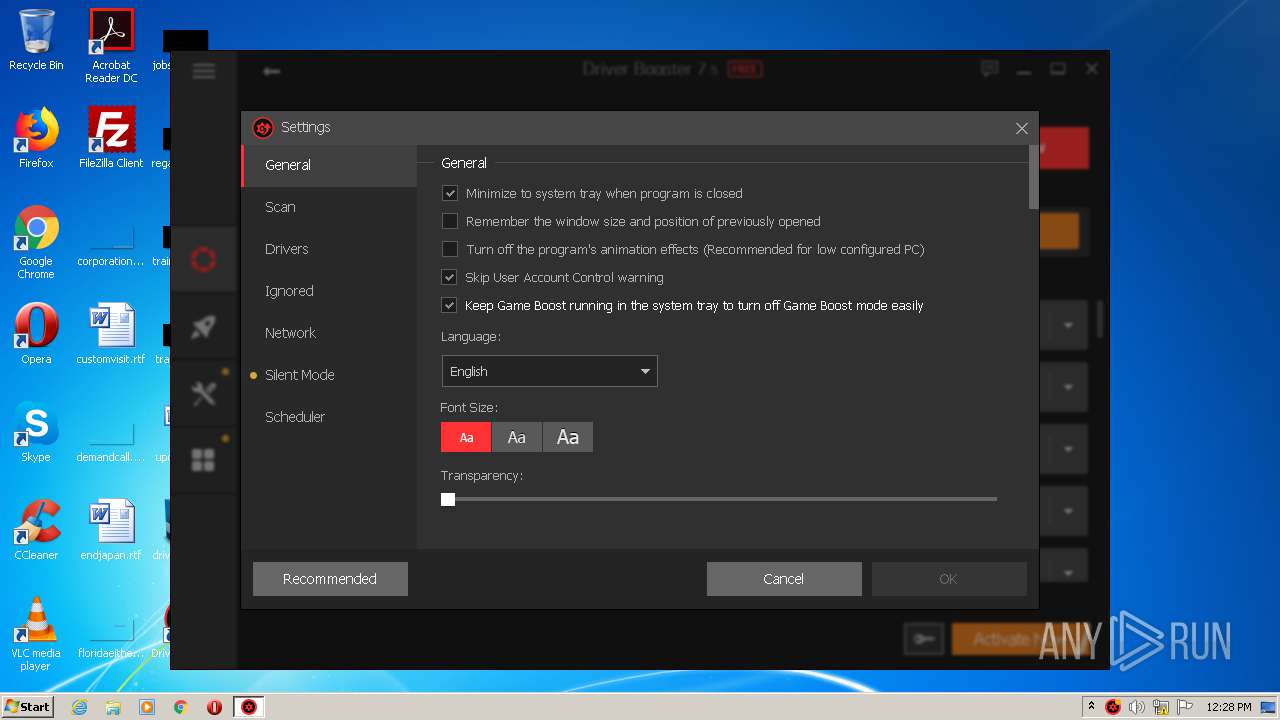Viewport: 1280px width, 720px height.
Task: Open the Scan sidebar icon in Driver Booster
Action: coord(203,260)
